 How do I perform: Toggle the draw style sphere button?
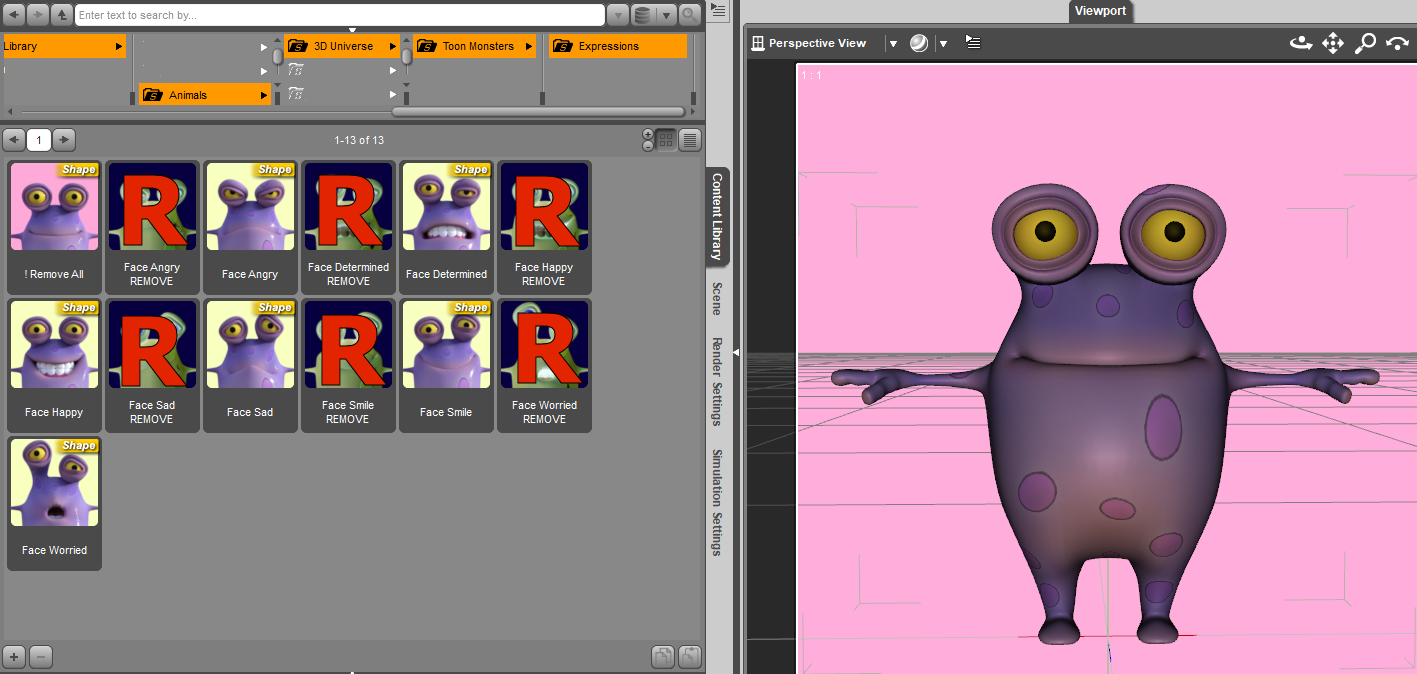pyautogui.click(x=918, y=43)
